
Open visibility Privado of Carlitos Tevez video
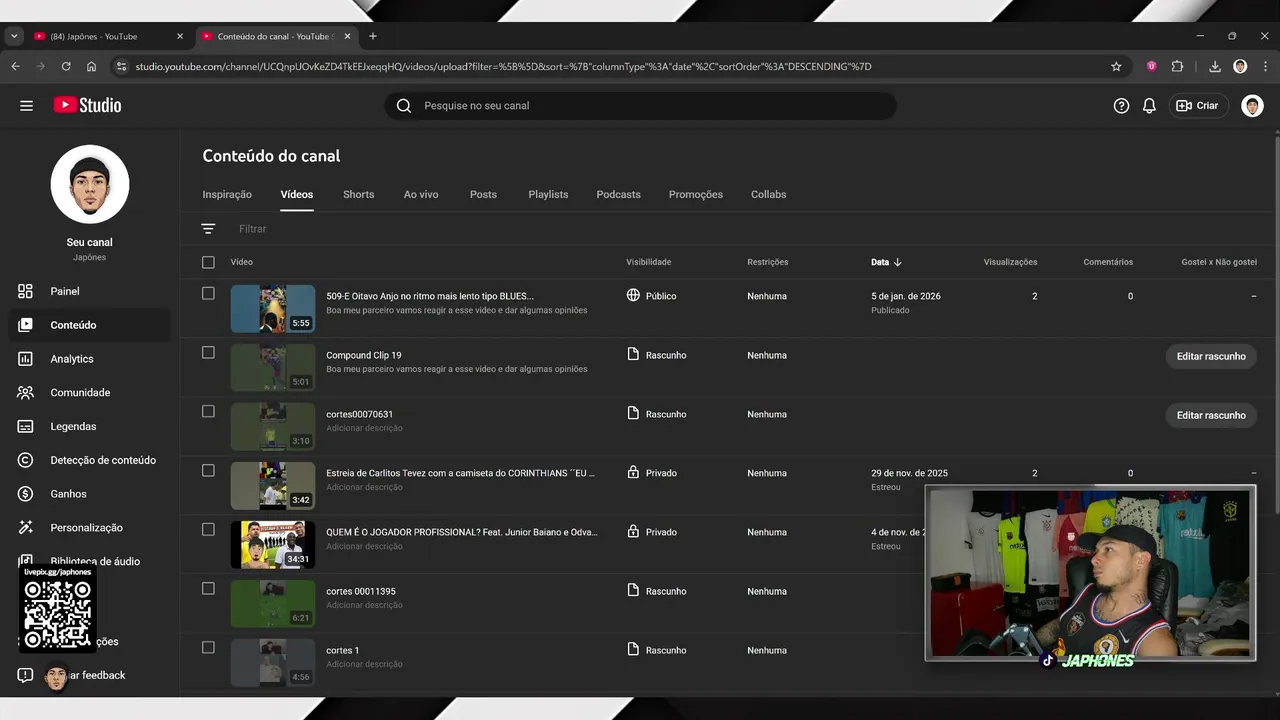pos(652,473)
